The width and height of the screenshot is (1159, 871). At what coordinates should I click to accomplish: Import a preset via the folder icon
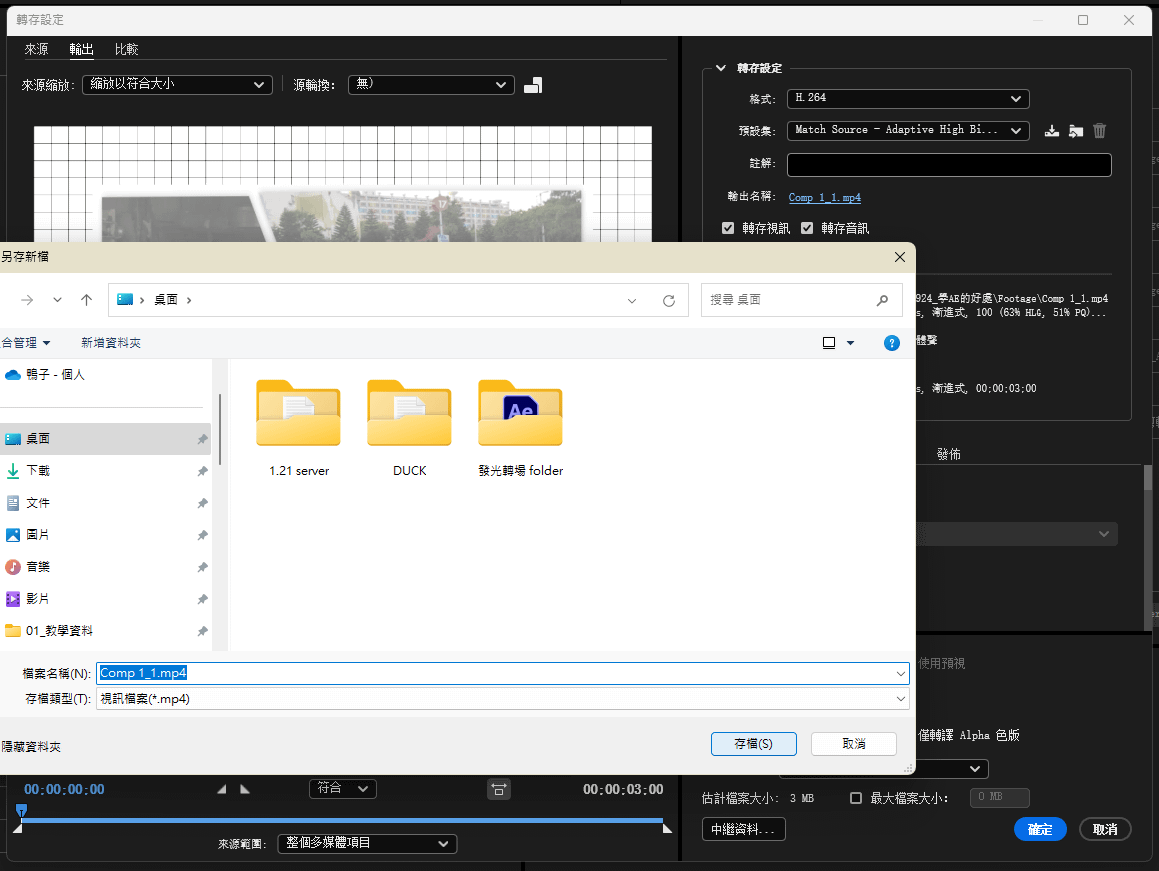tap(1075, 130)
